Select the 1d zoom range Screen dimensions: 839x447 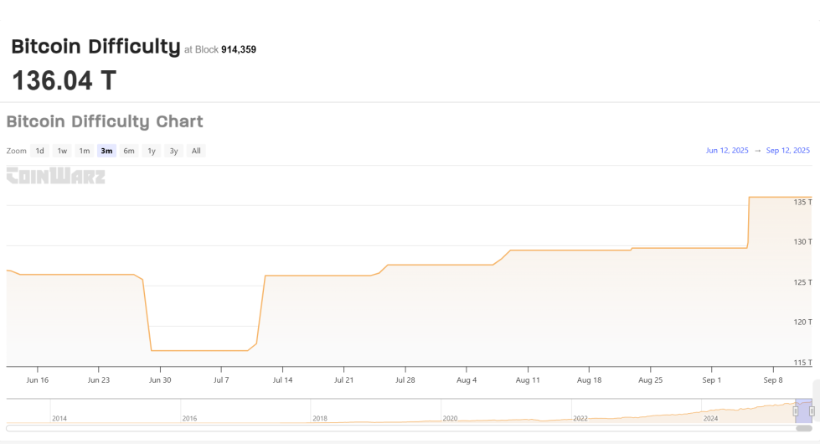(39, 151)
